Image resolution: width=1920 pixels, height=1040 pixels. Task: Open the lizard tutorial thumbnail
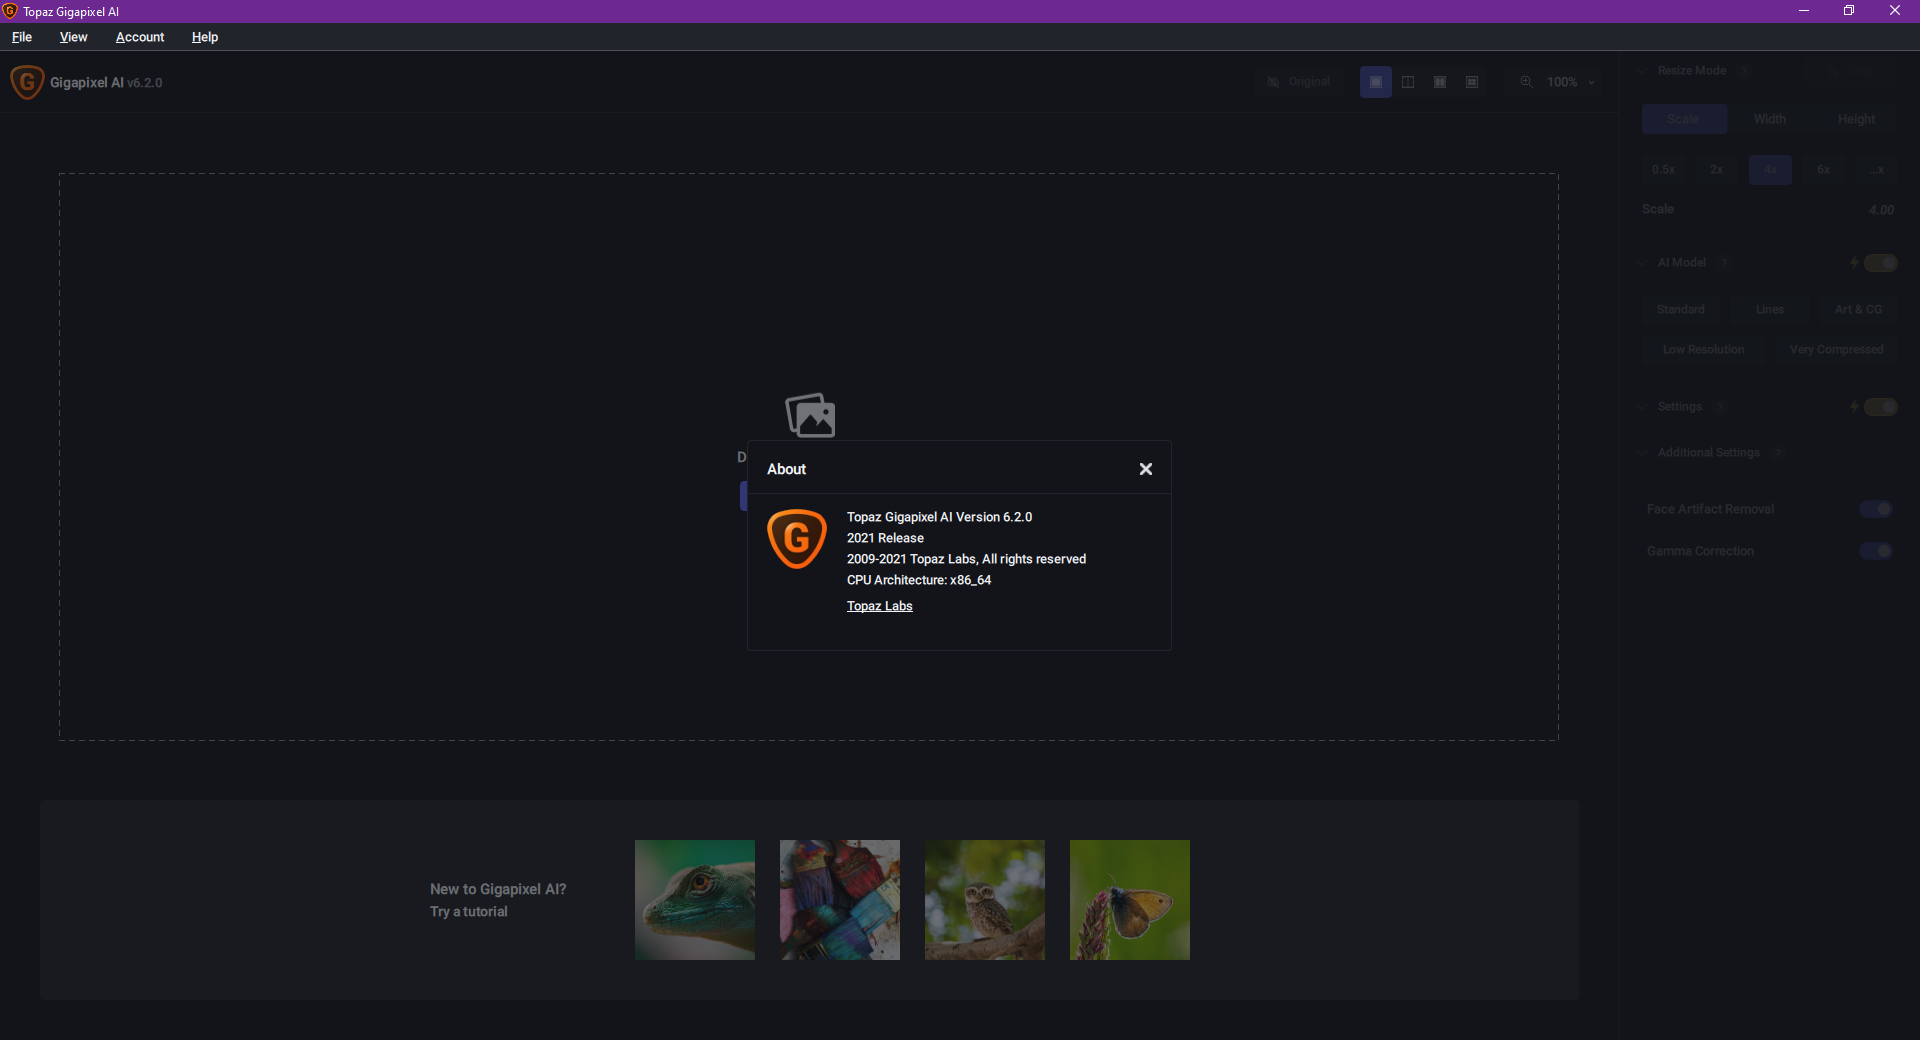click(x=695, y=900)
